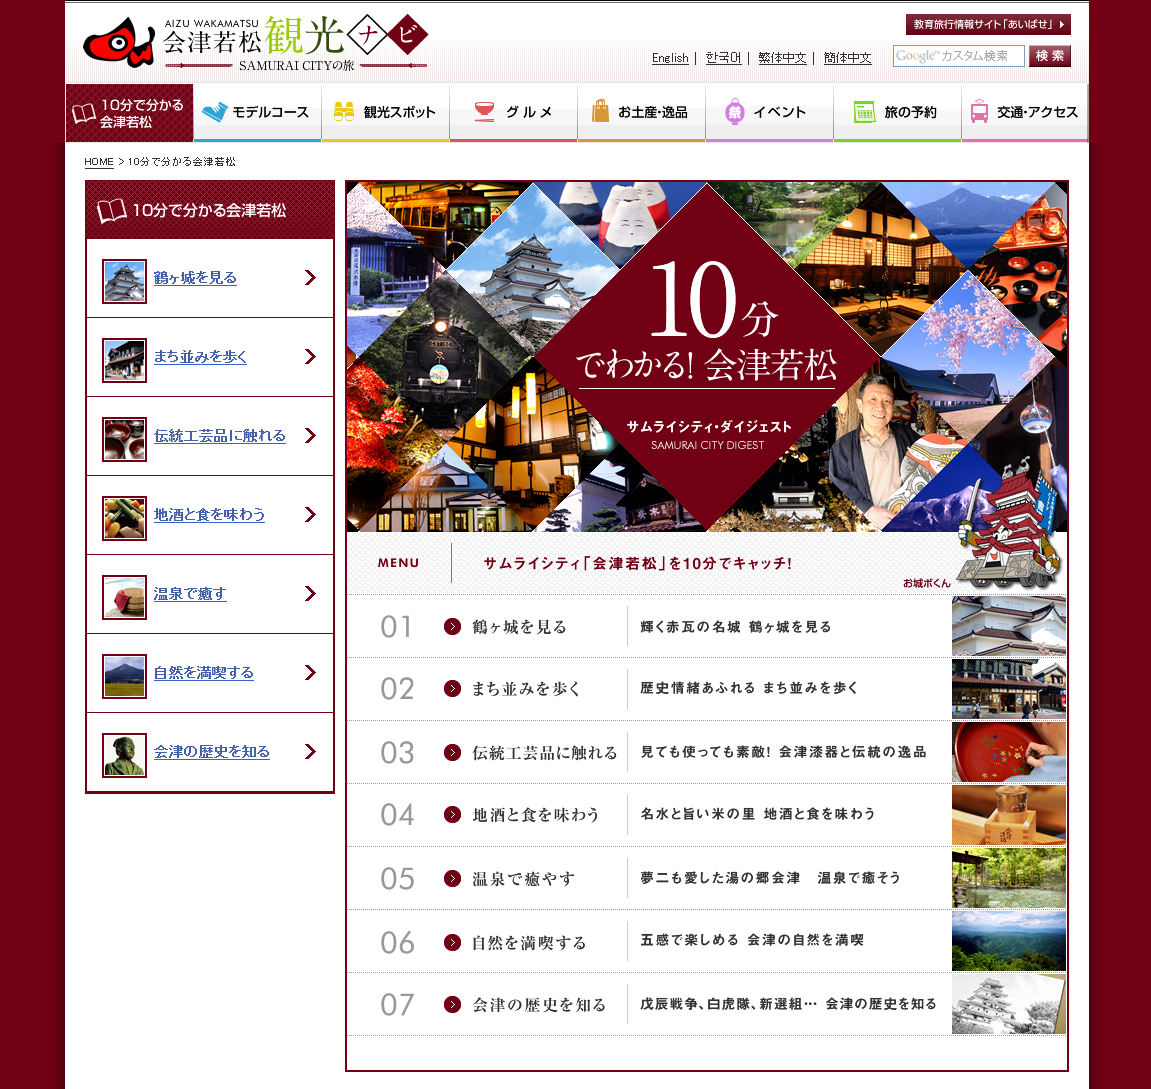Image resolution: width=1151 pixels, height=1089 pixels.
Task: Click the red circle arrow icon beside 温泉で癒やす
Action: [x=452, y=878]
